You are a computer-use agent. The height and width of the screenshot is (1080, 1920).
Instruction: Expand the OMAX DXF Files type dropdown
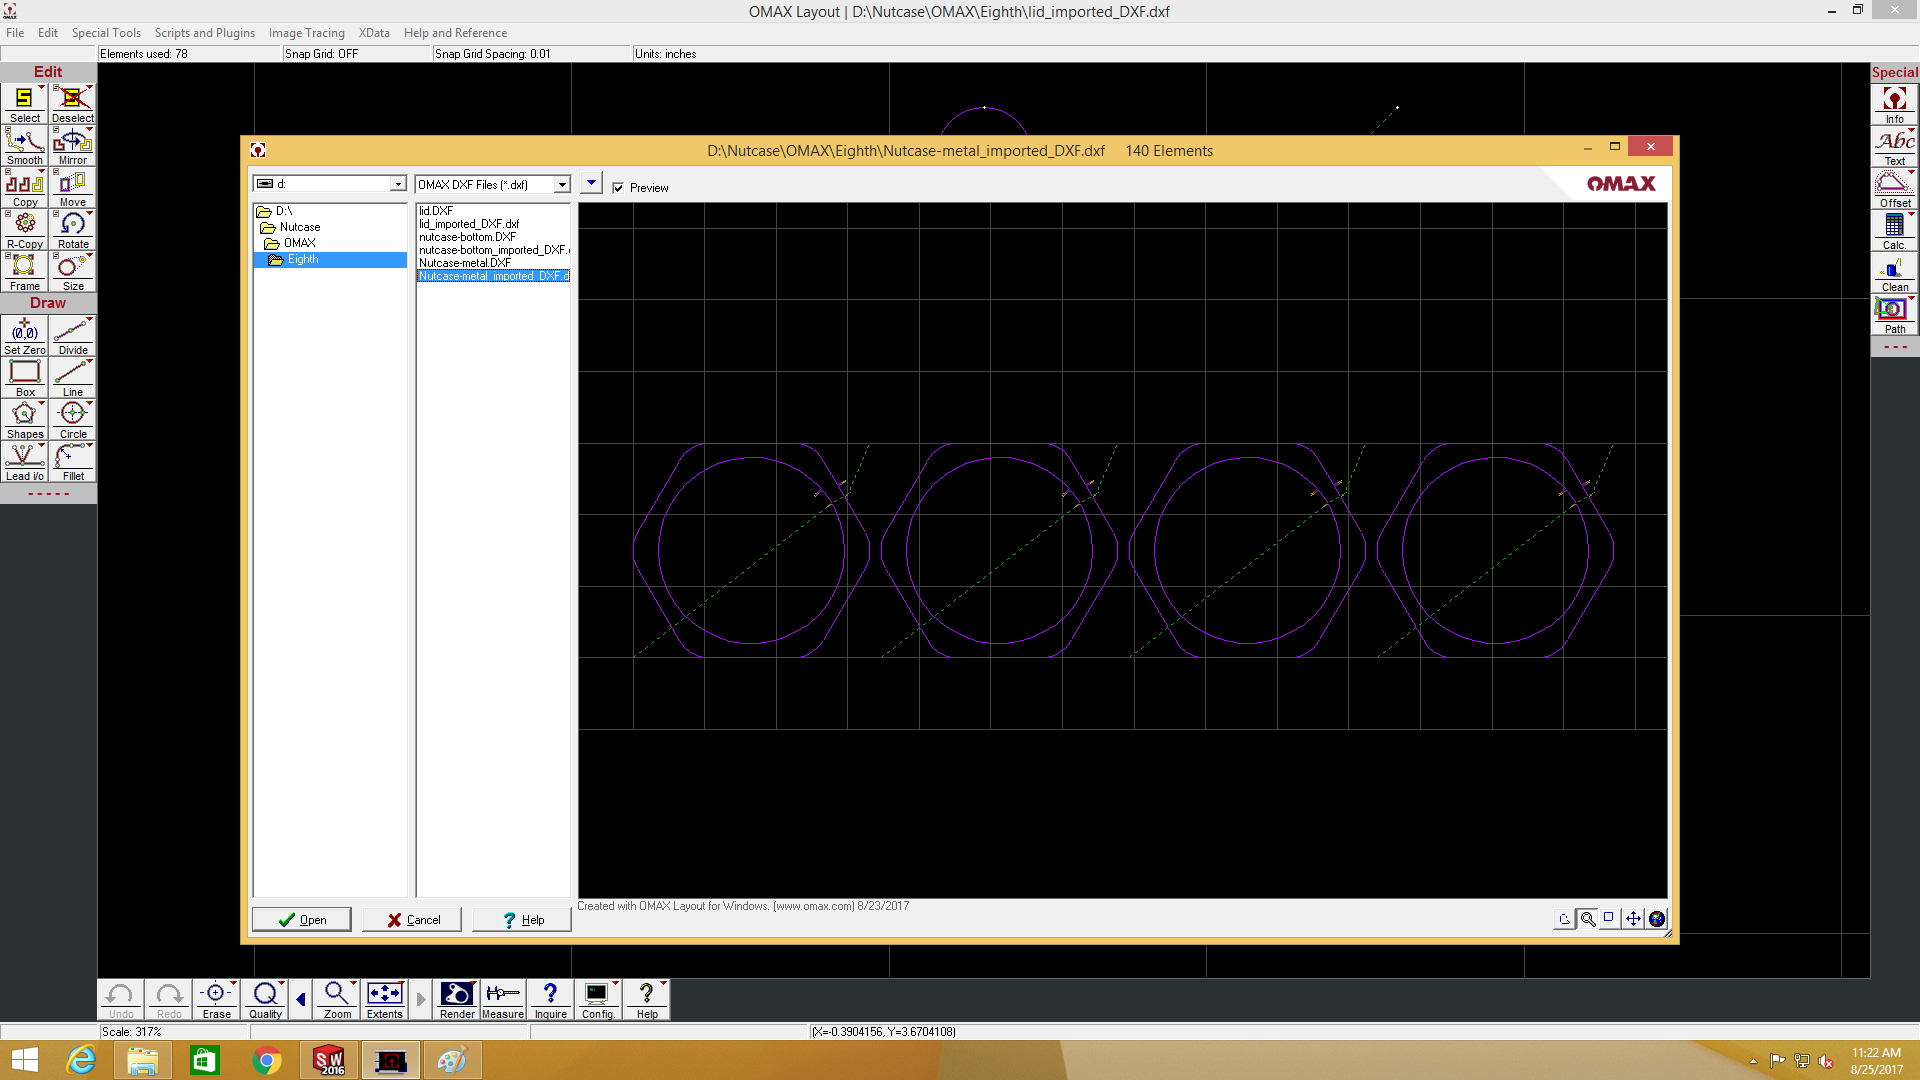[562, 185]
